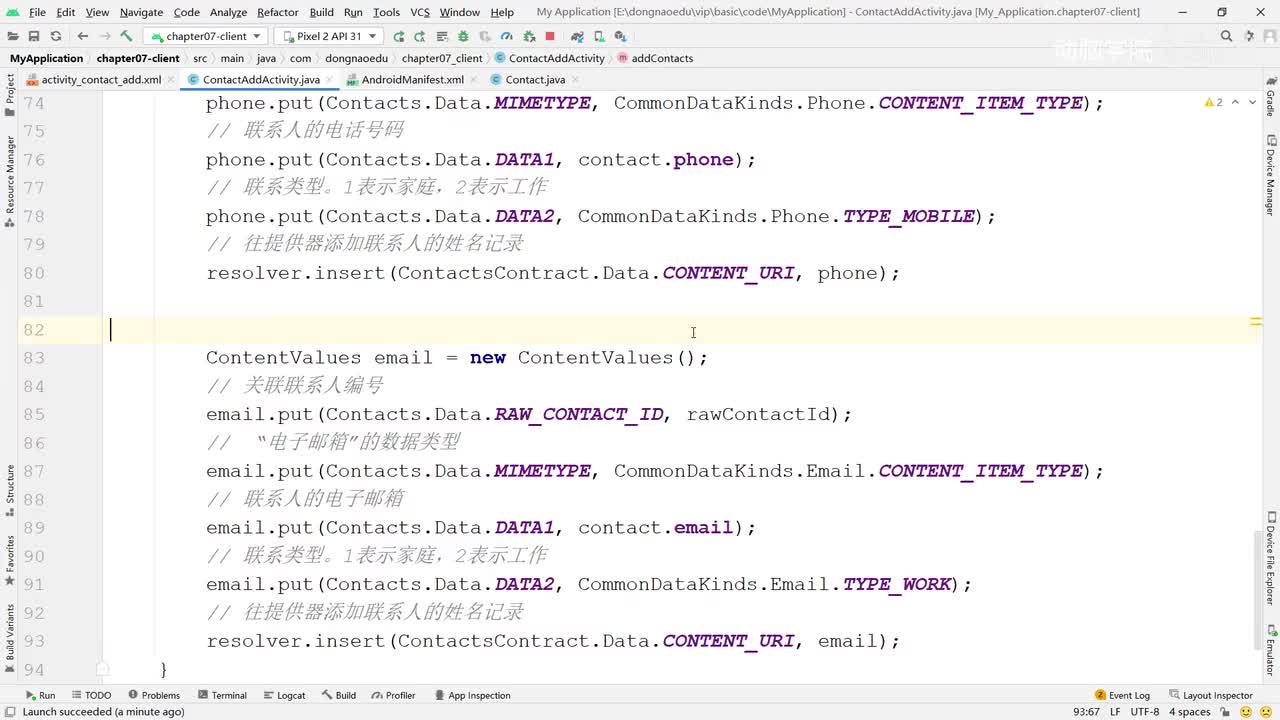This screenshot has height=720, width=1280.
Task: Open the Event Log
Action: point(1122,695)
